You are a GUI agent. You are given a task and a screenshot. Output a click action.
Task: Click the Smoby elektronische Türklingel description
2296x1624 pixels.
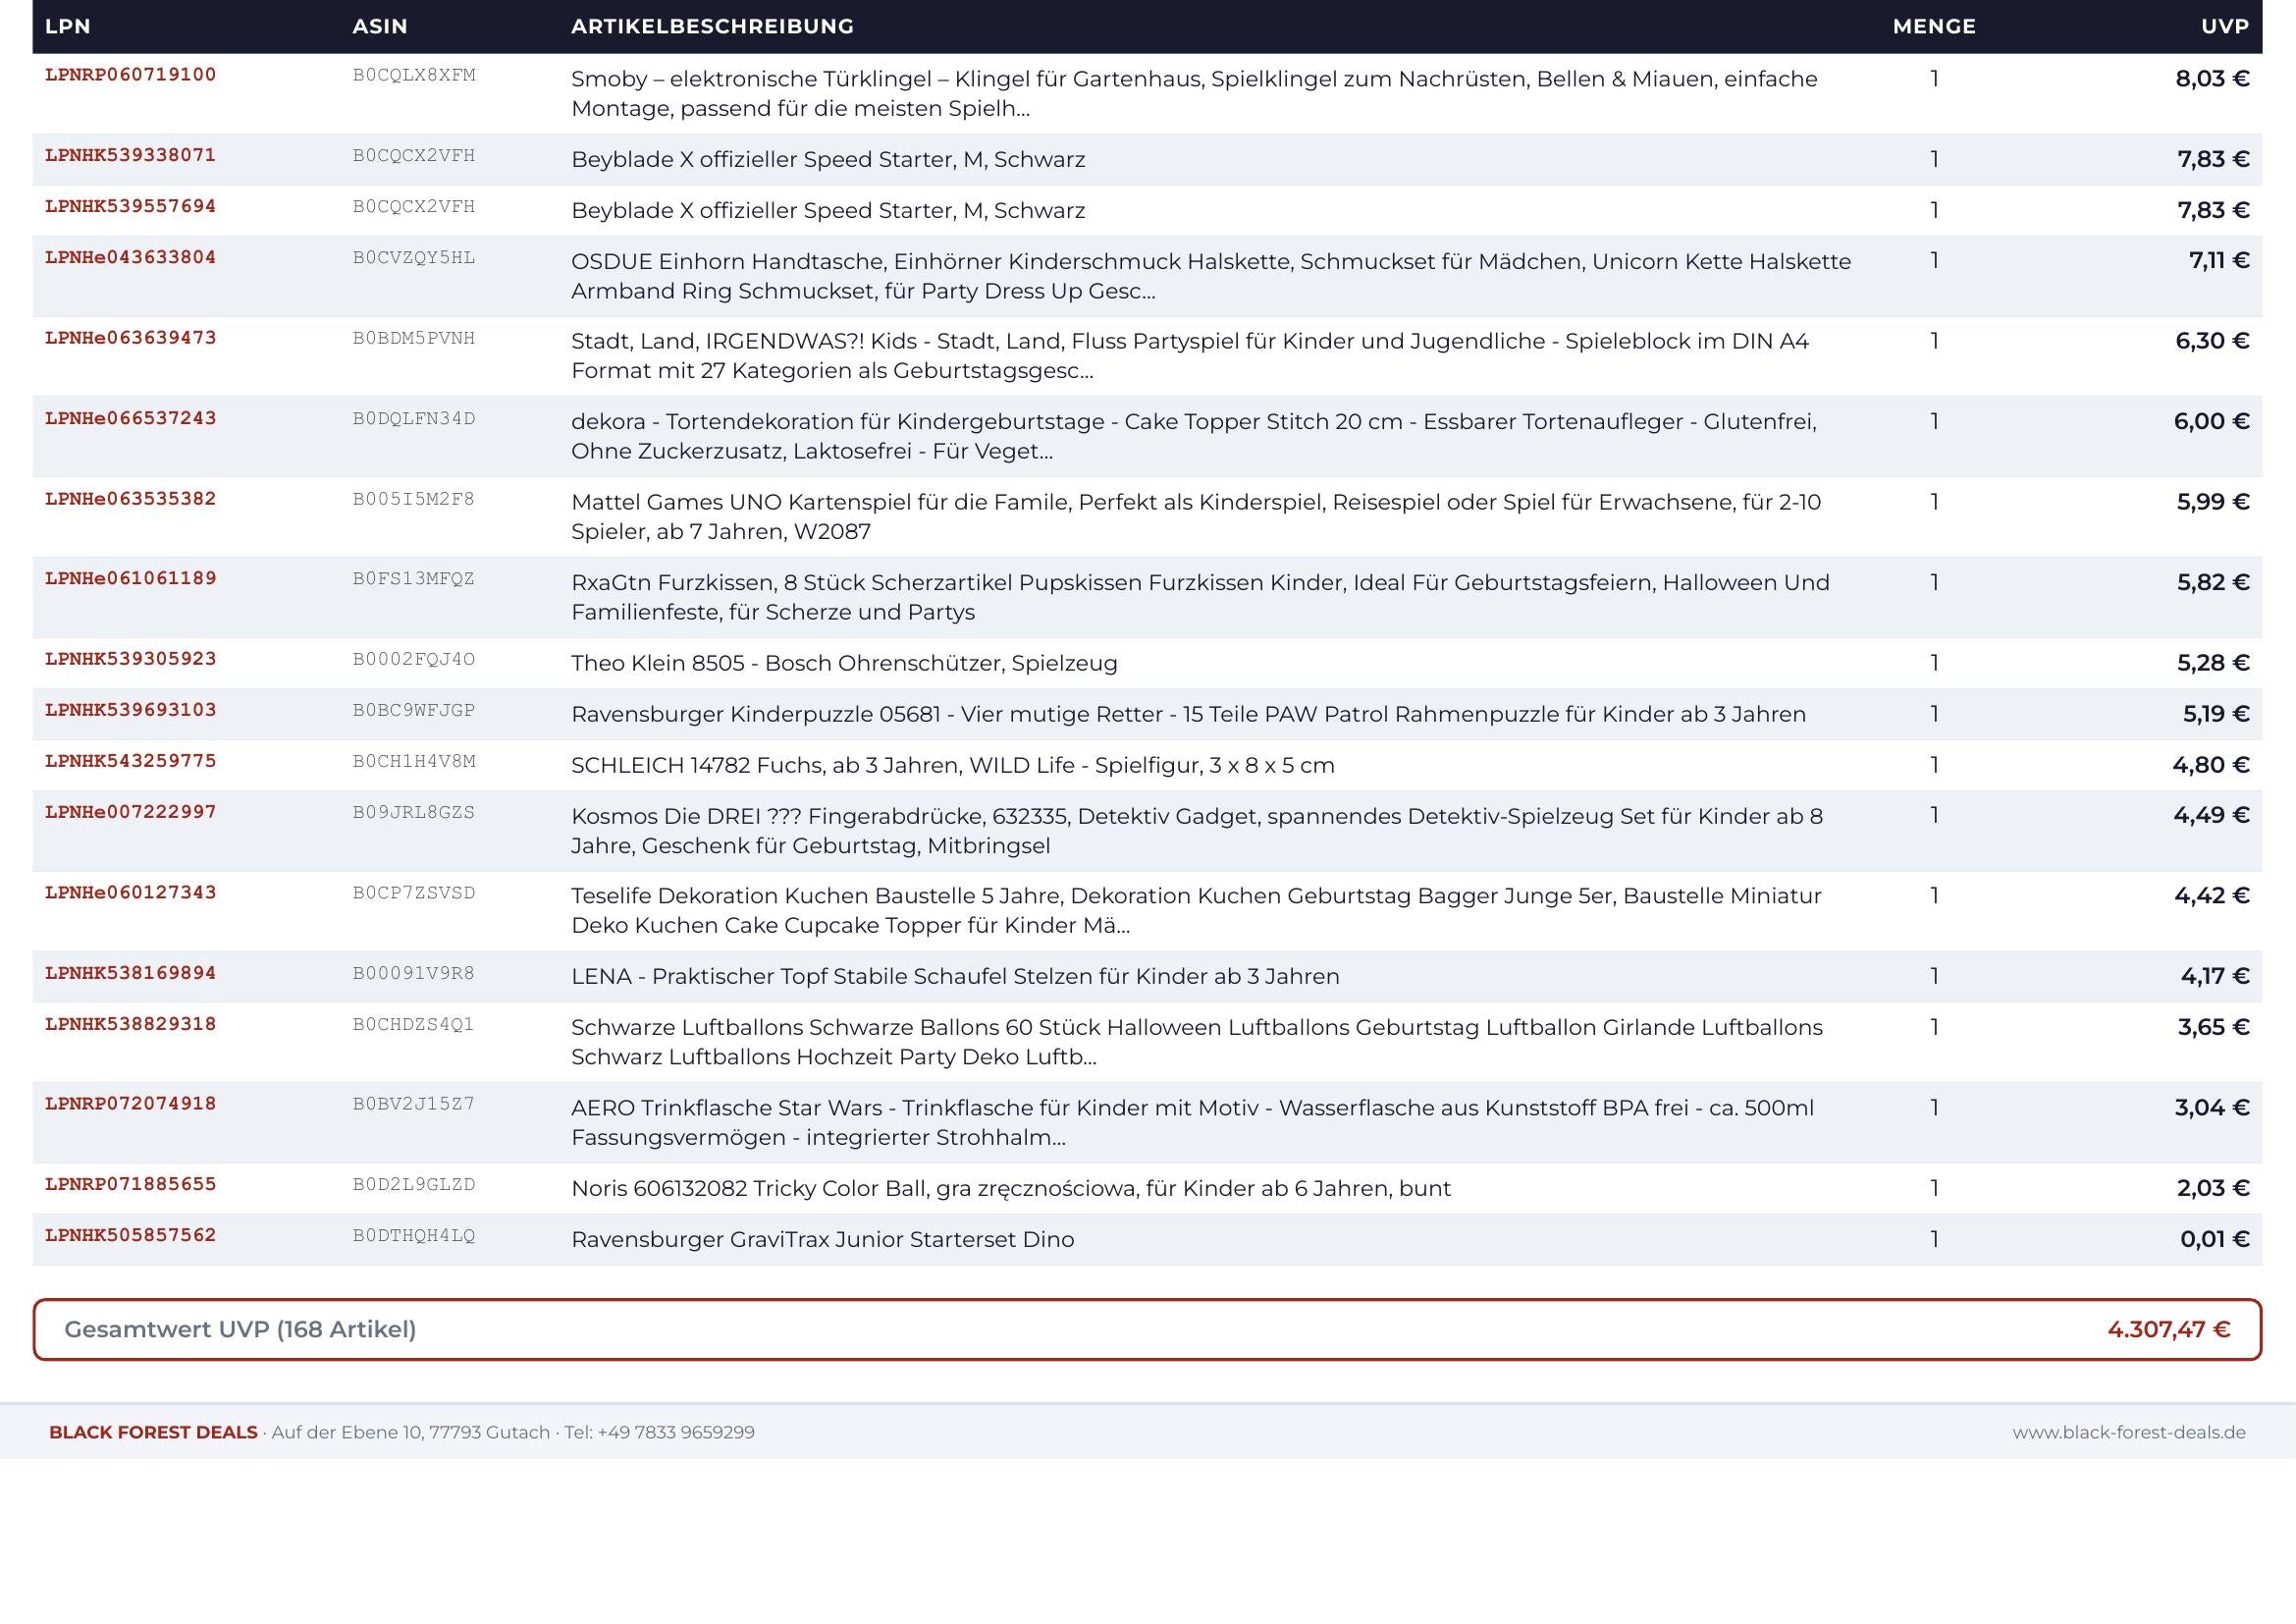point(1194,94)
